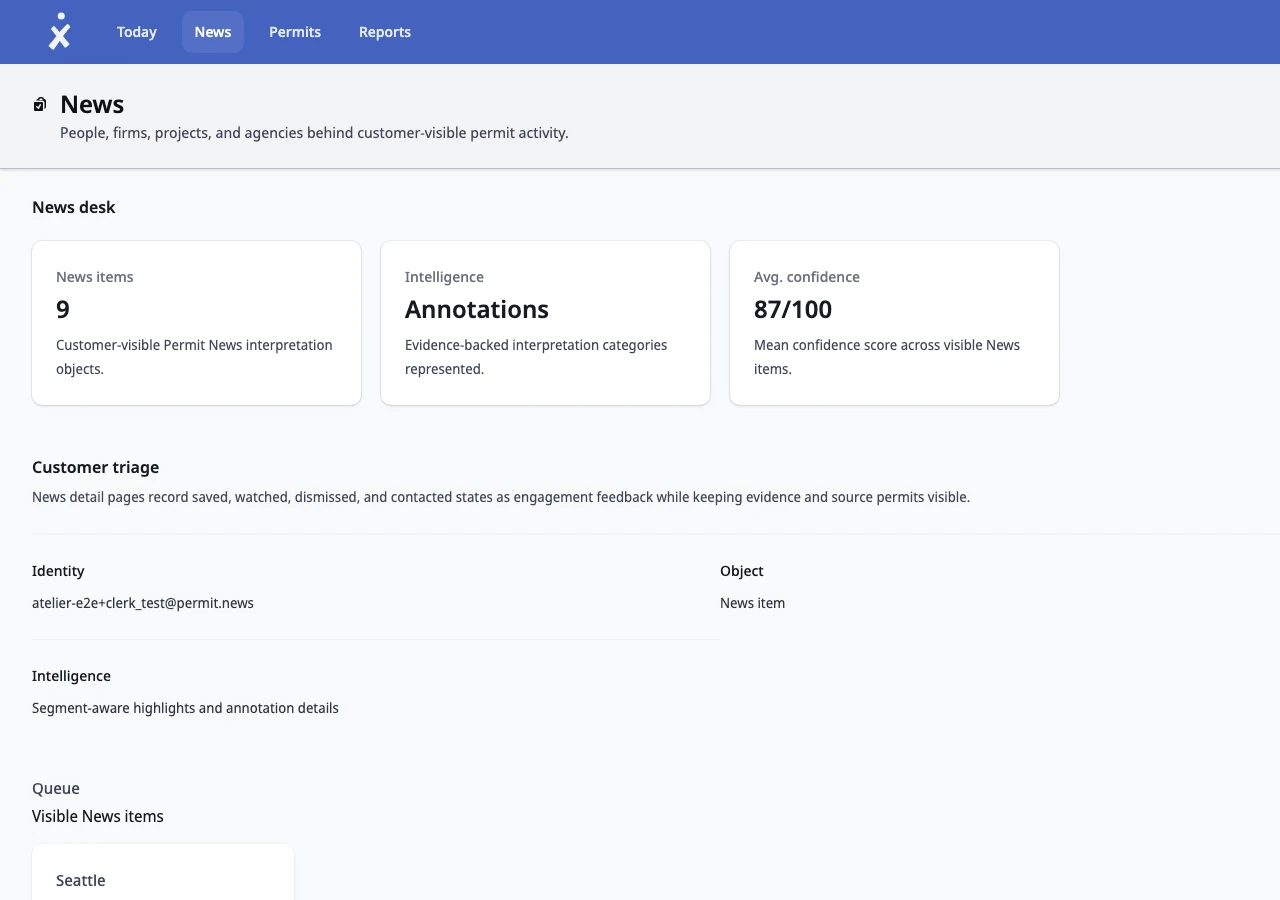
Task: Click the app logo in the header
Action: pos(60,31)
